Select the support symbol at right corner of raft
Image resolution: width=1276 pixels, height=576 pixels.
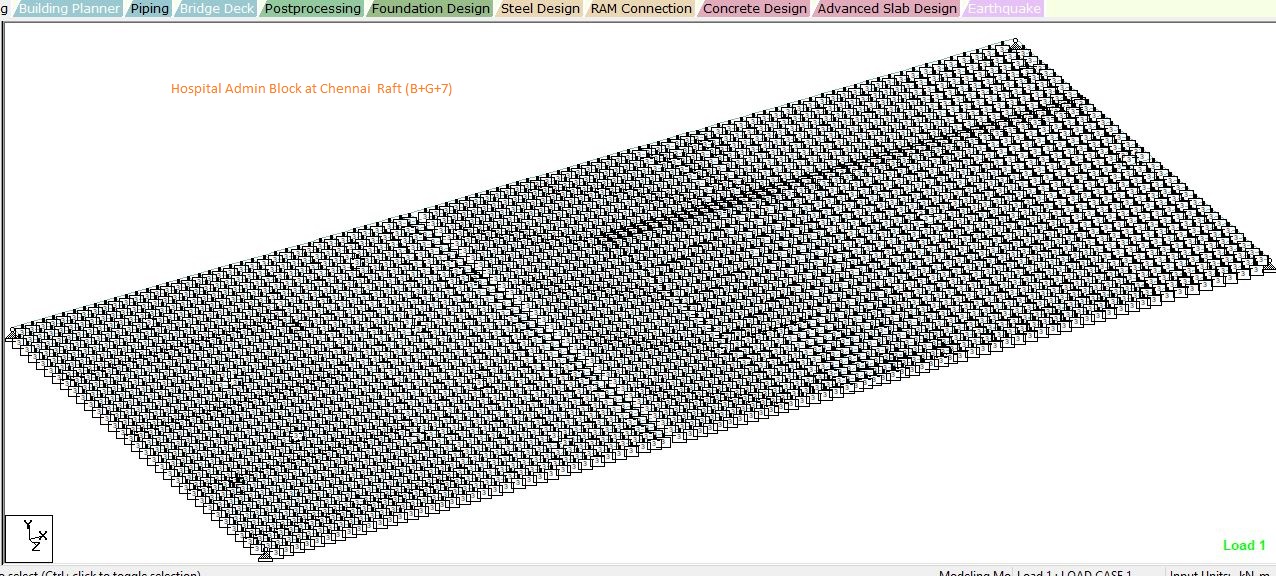pyautogui.click(x=1268, y=265)
